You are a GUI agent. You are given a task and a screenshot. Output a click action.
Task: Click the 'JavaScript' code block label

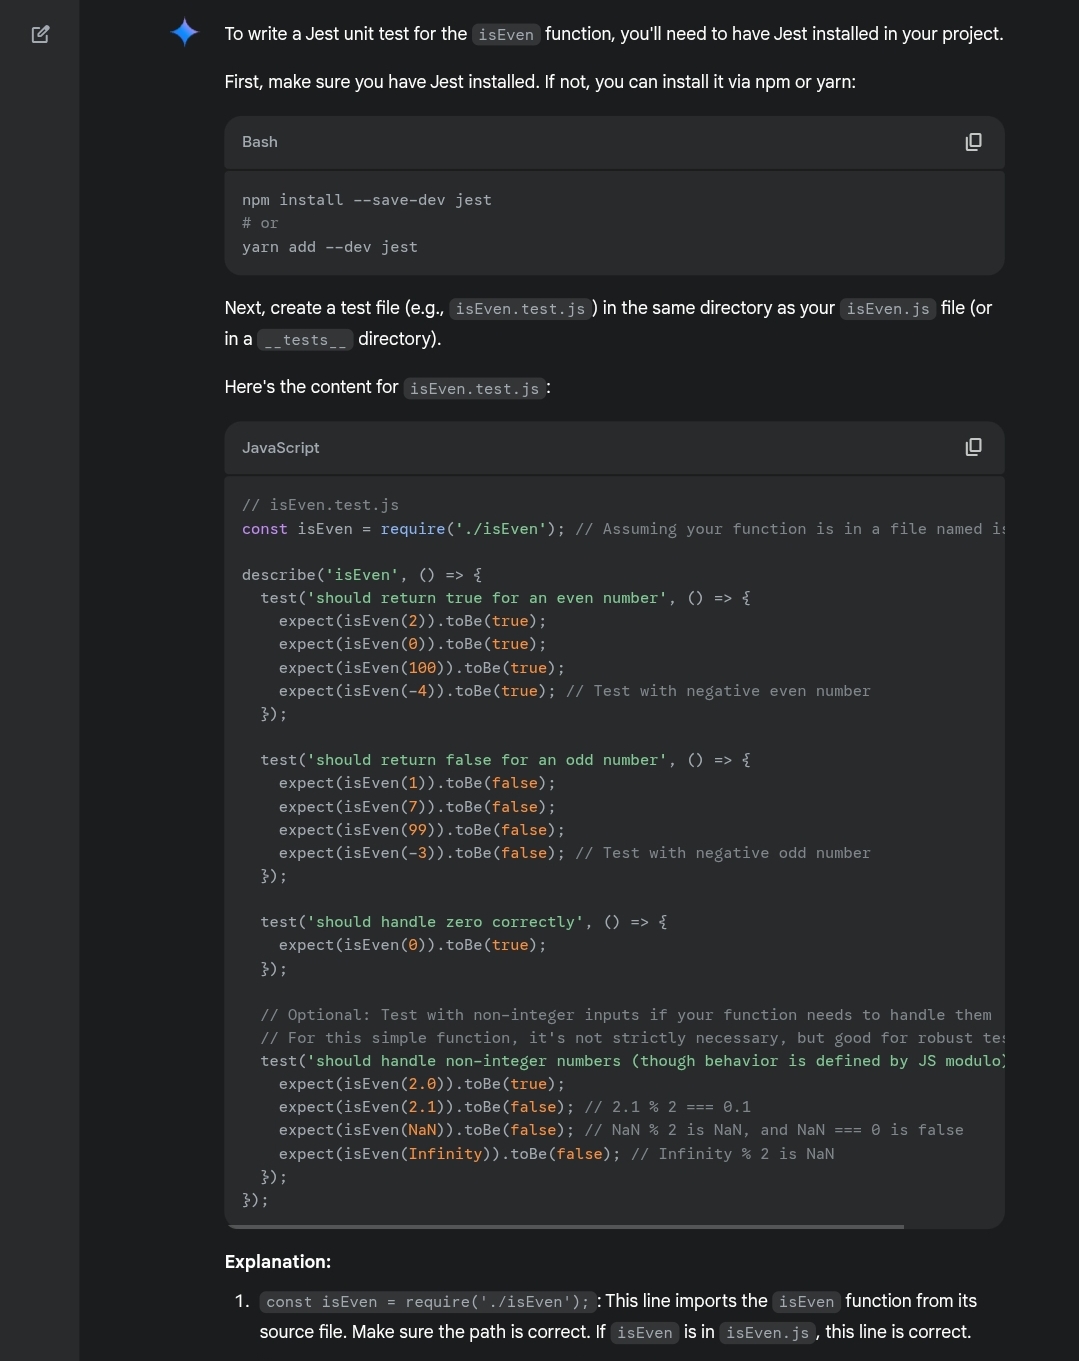coord(281,448)
